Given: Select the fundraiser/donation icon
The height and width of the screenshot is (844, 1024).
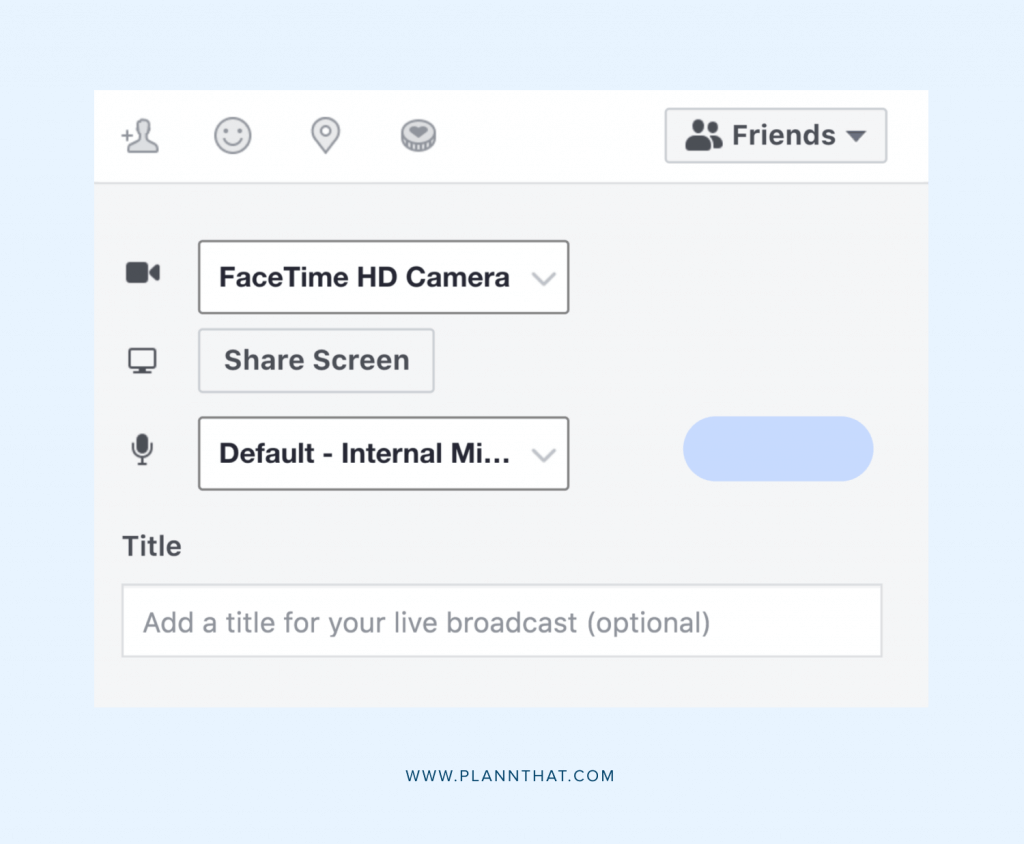Looking at the screenshot, I should 418,136.
